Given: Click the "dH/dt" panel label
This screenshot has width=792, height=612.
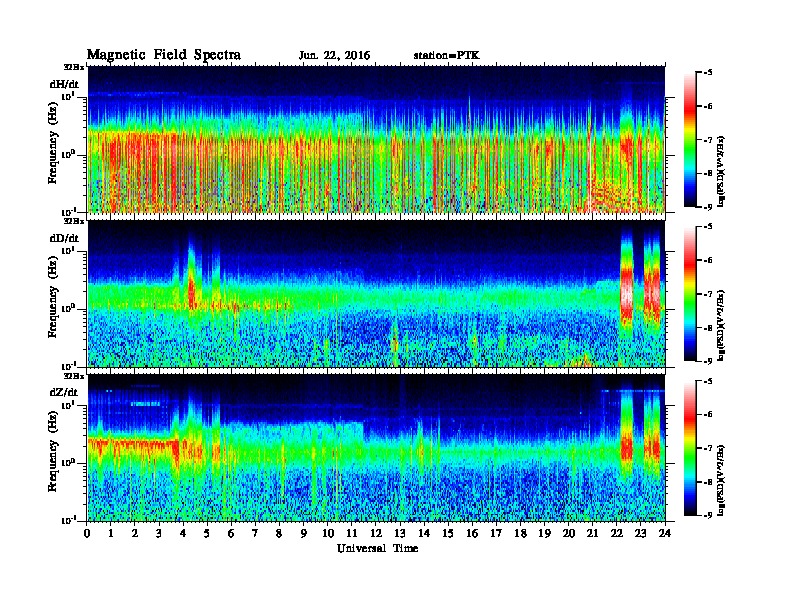Looking at the screenshot, I should pos(64,84).
